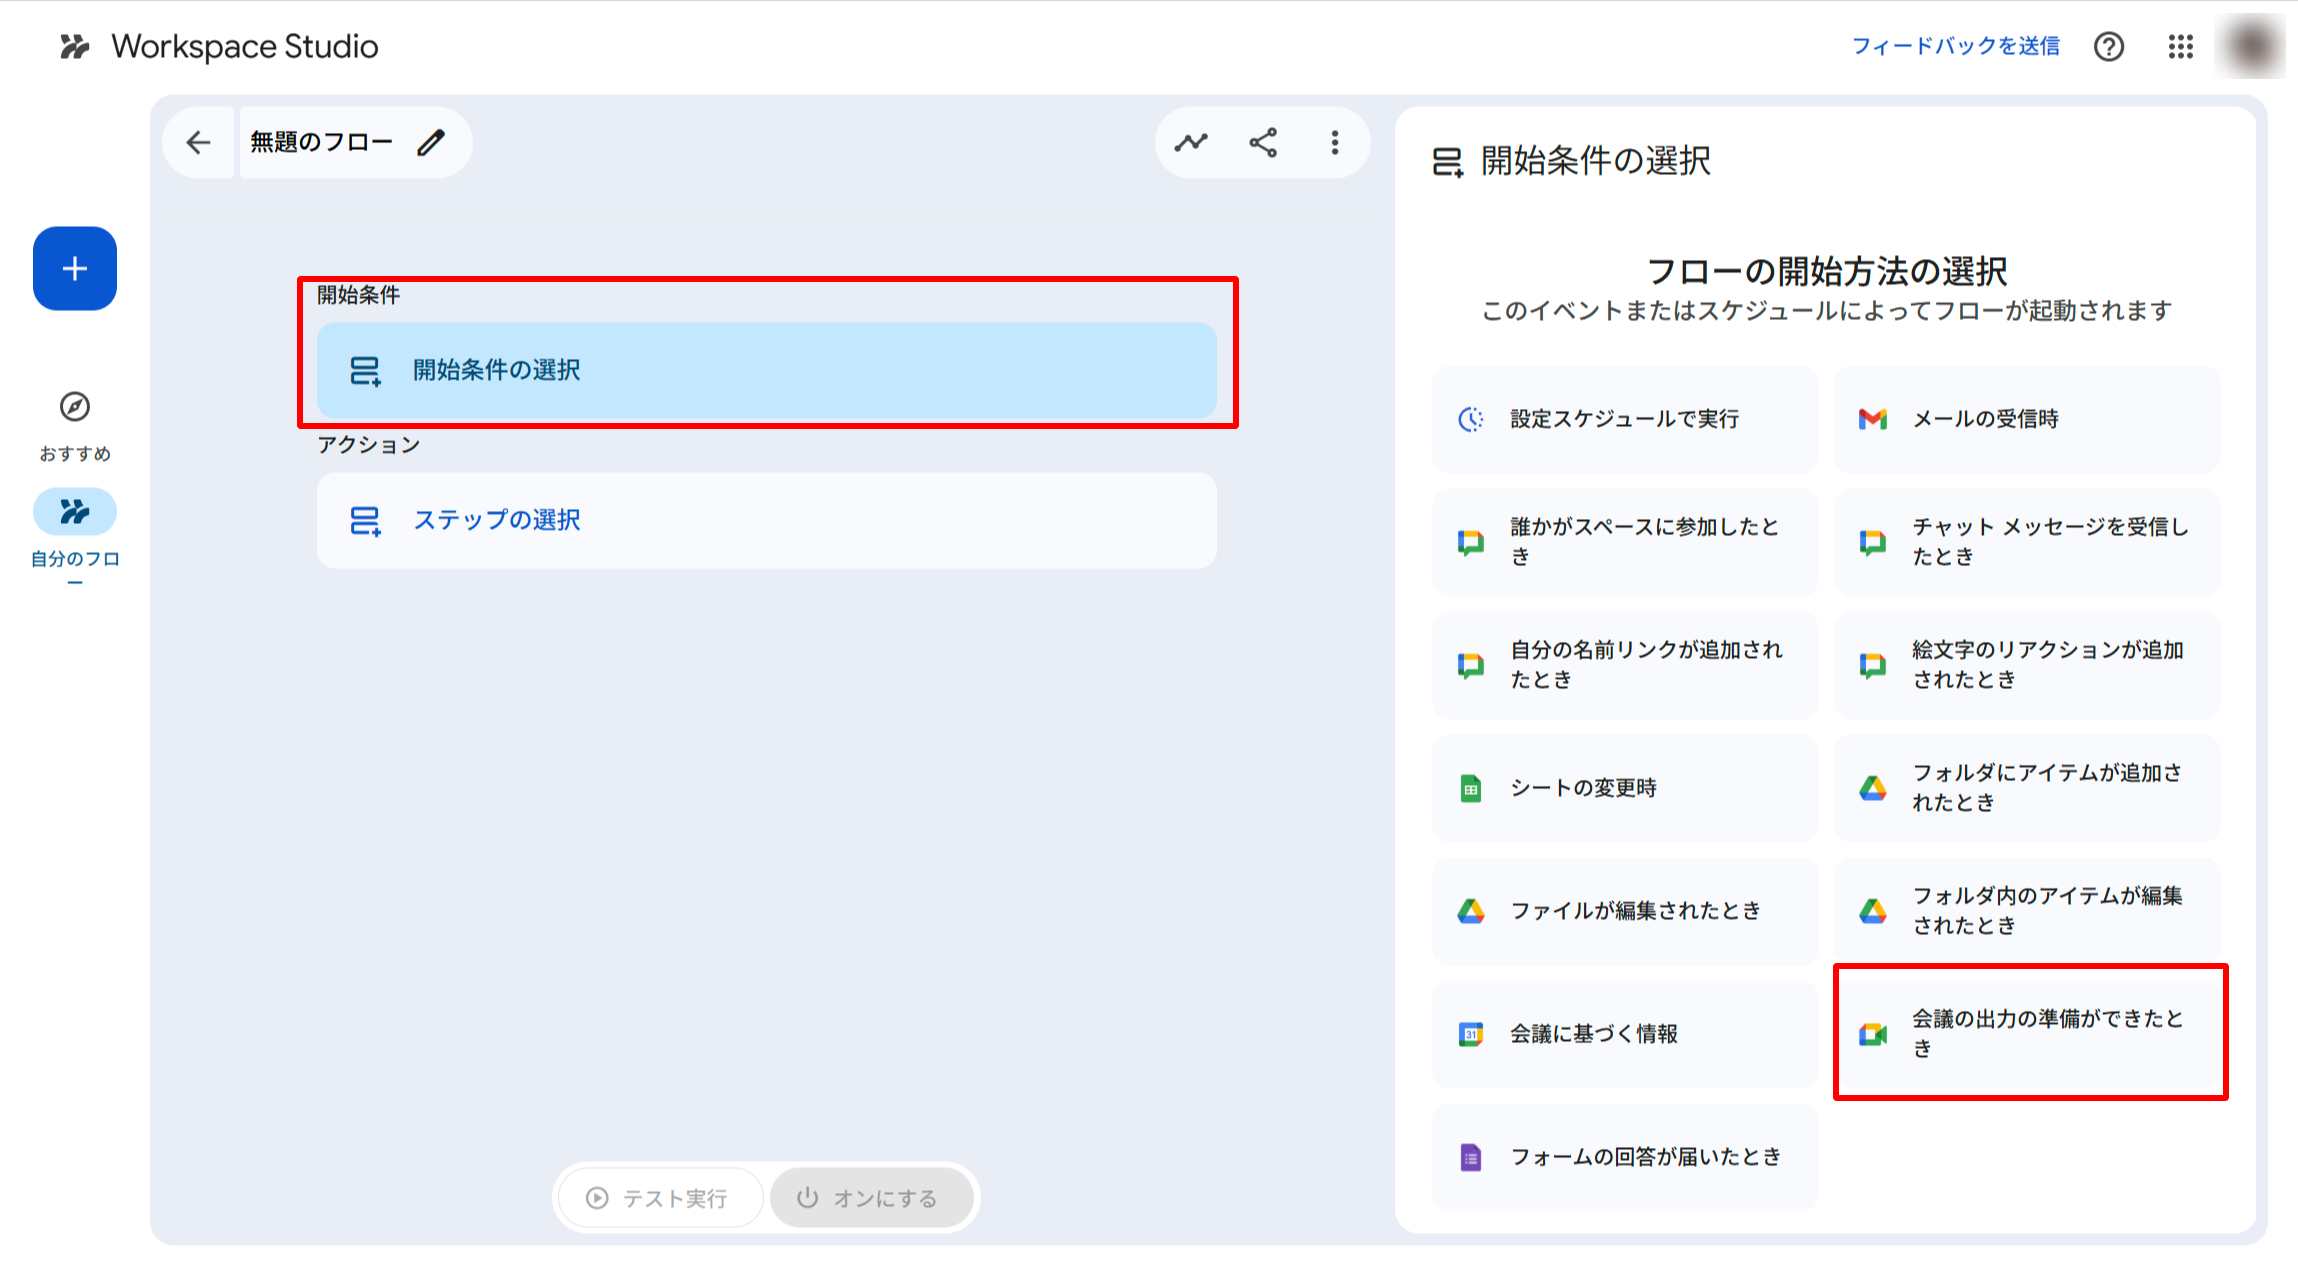The height and width of the screenshot is (1278, 2298).
Task: Open the Google apps grid icon
Action: pyautogui.click(x=2181, y=47)
